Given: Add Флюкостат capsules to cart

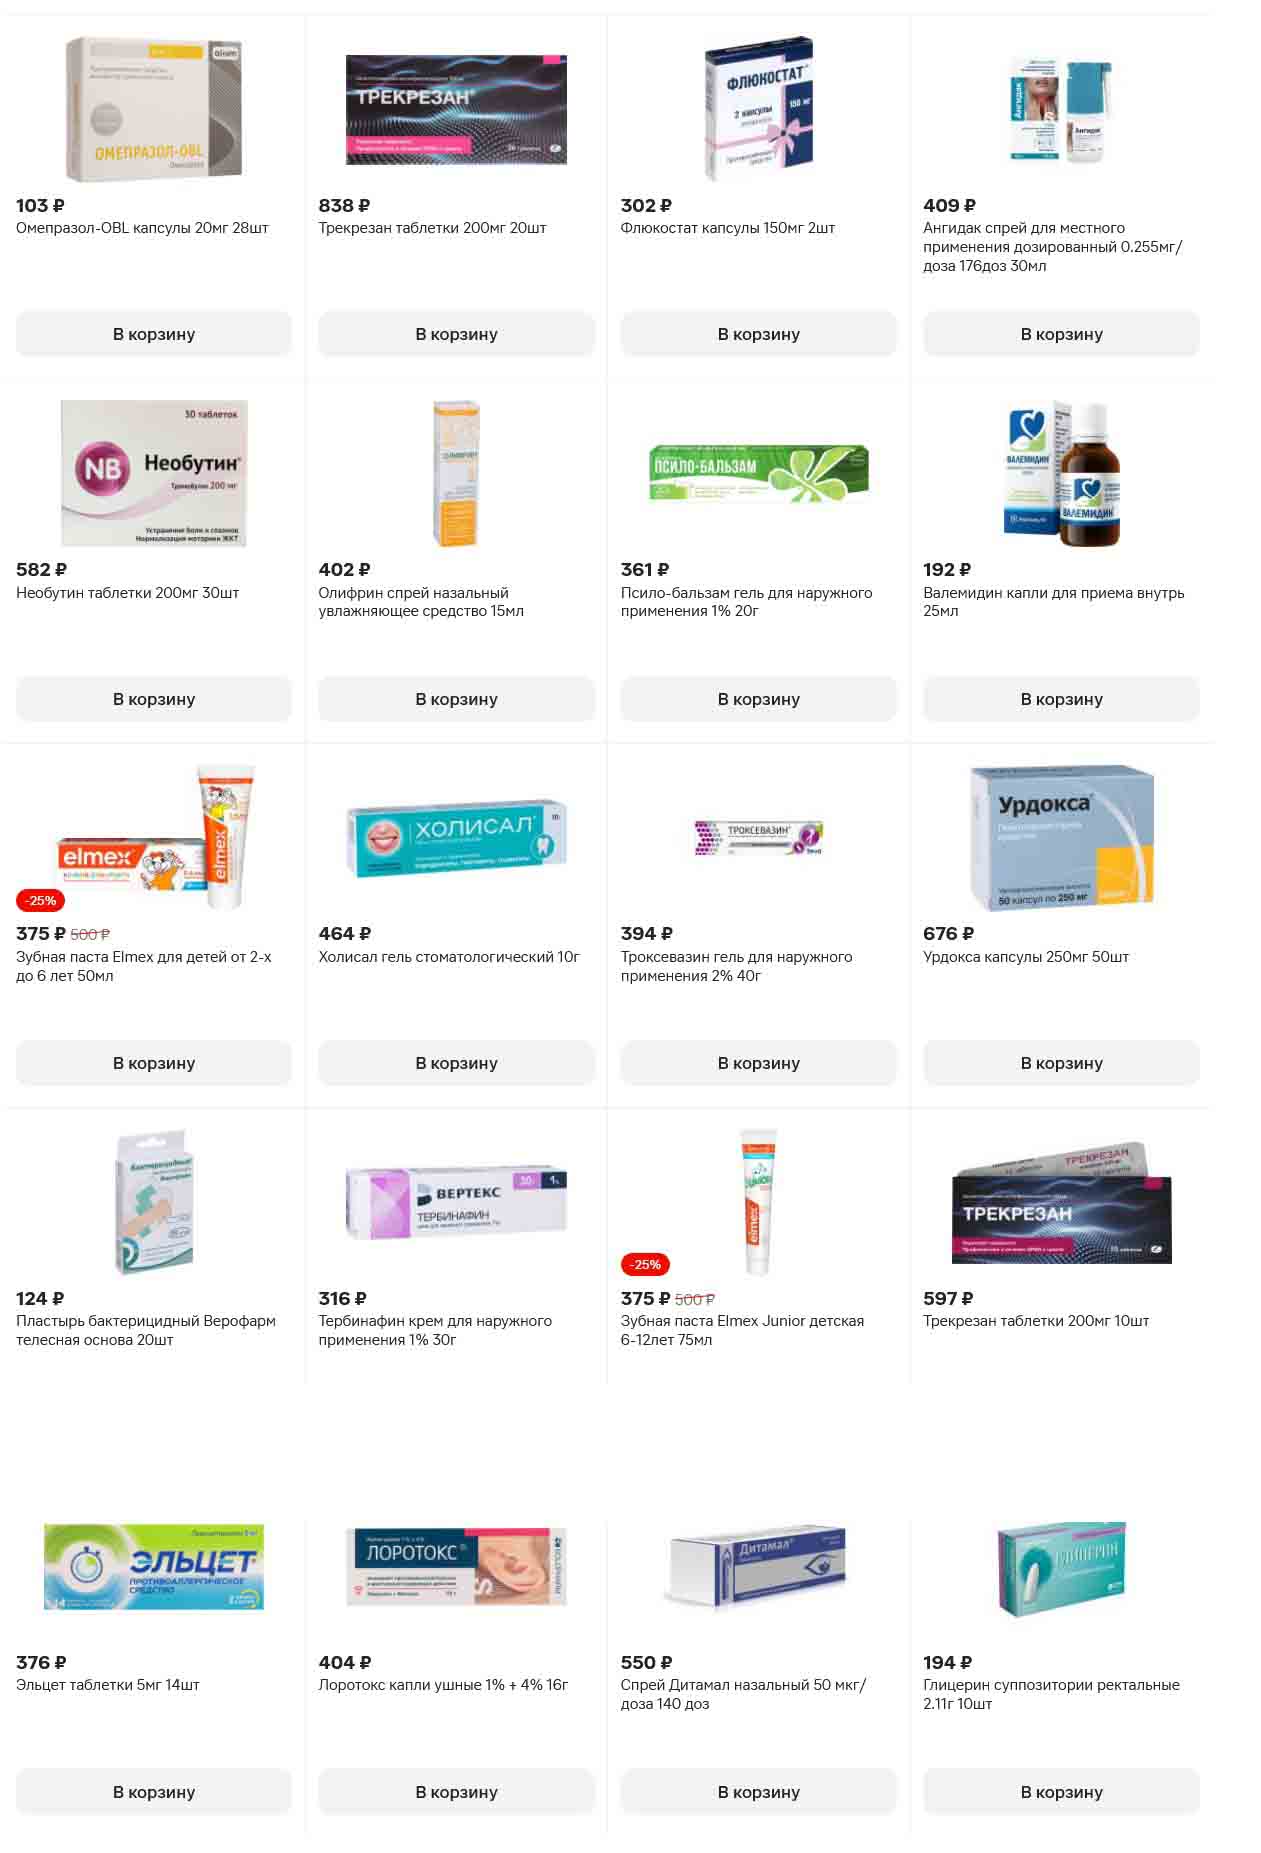Looking at the screenshot, I should click(758, 334).
